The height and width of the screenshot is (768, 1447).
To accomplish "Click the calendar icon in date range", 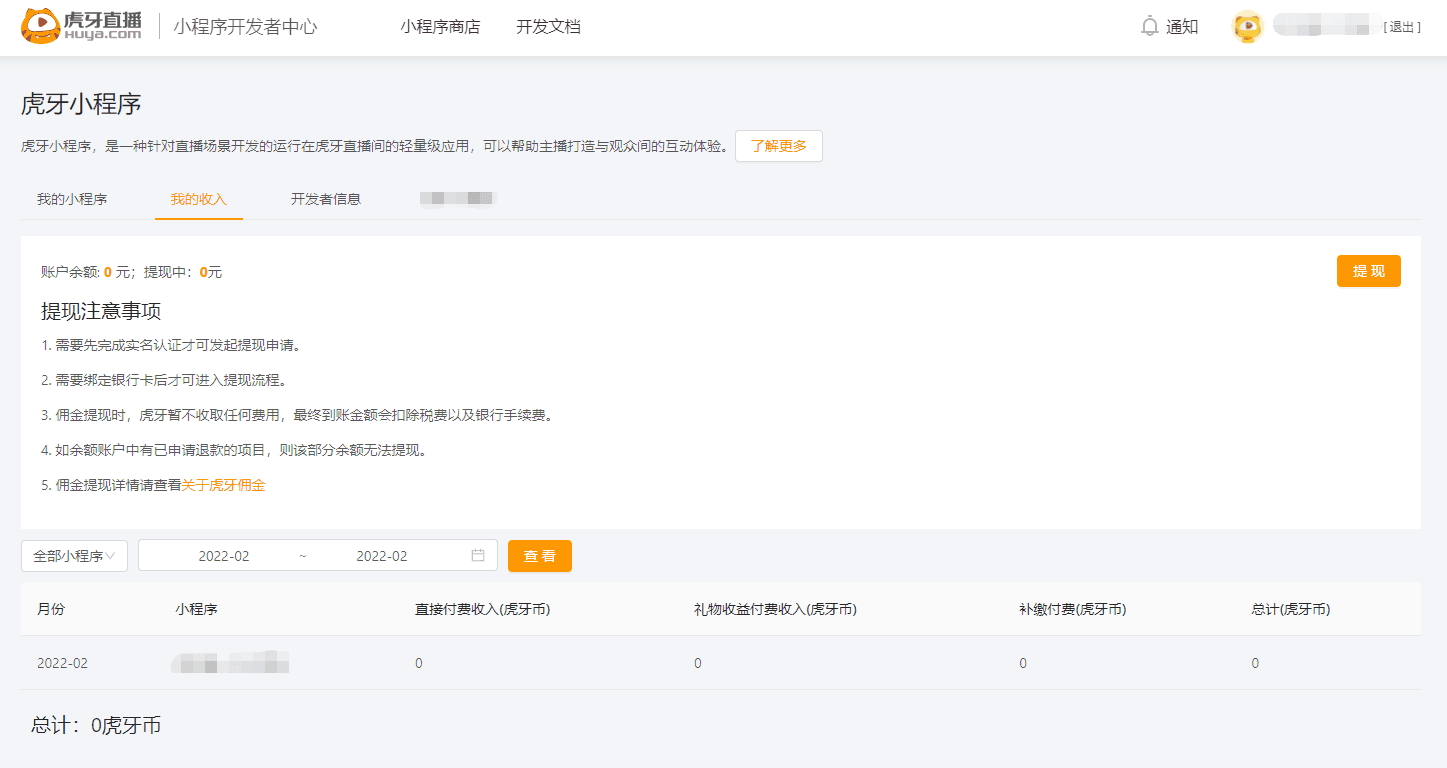I will pyautogui.click(x=478, y=556).
